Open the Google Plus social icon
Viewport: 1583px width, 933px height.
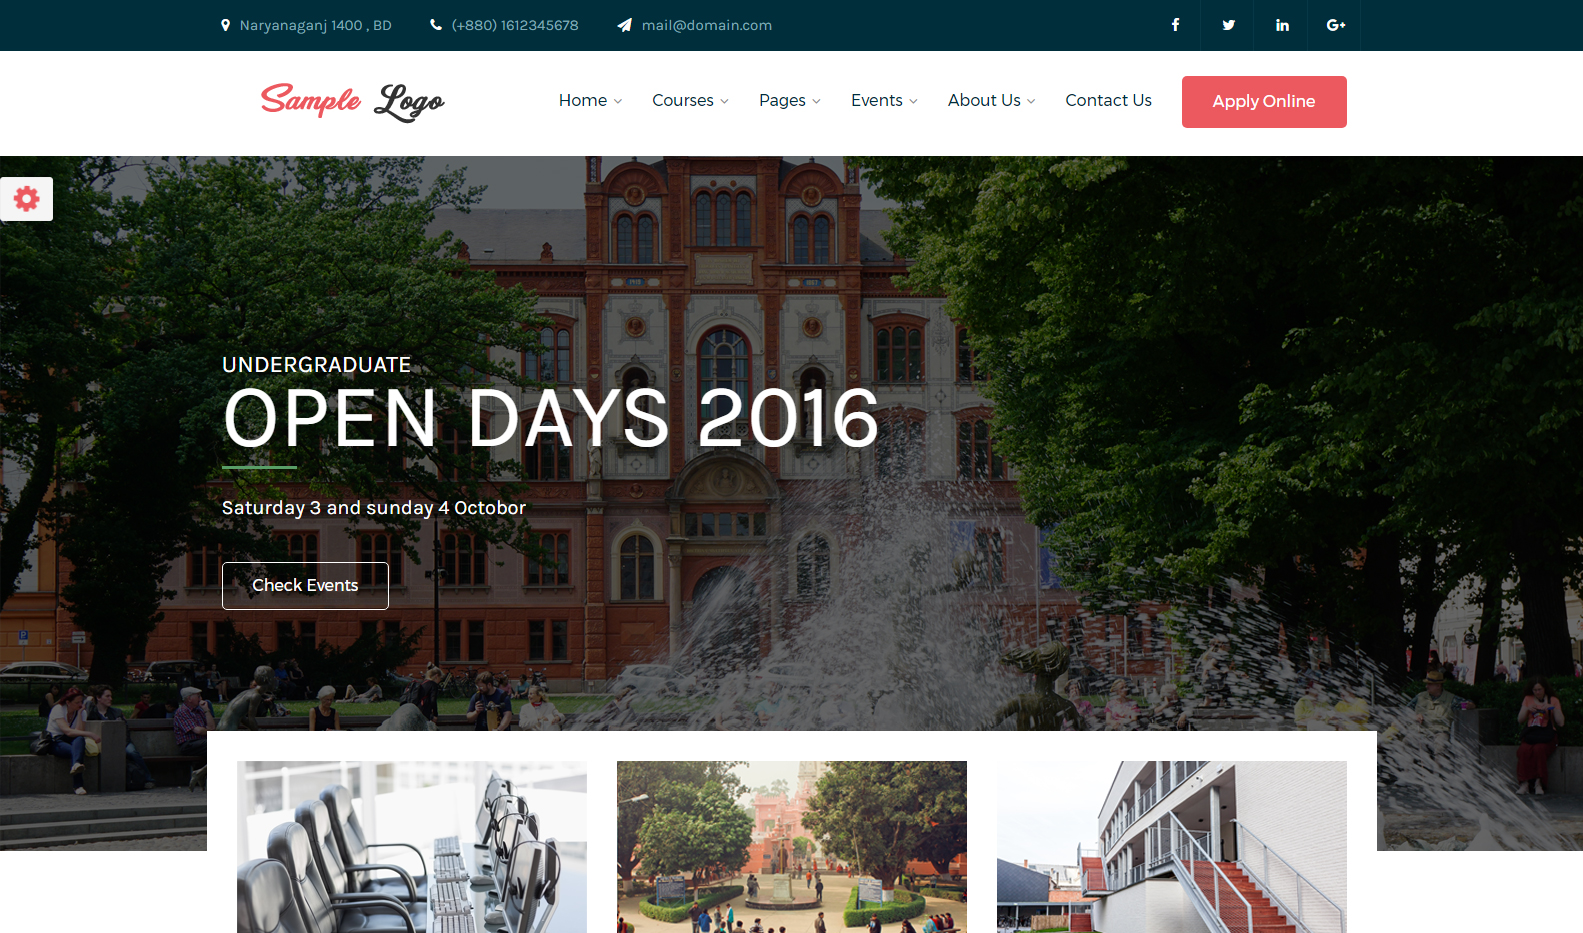click(x=1335, y=25)
